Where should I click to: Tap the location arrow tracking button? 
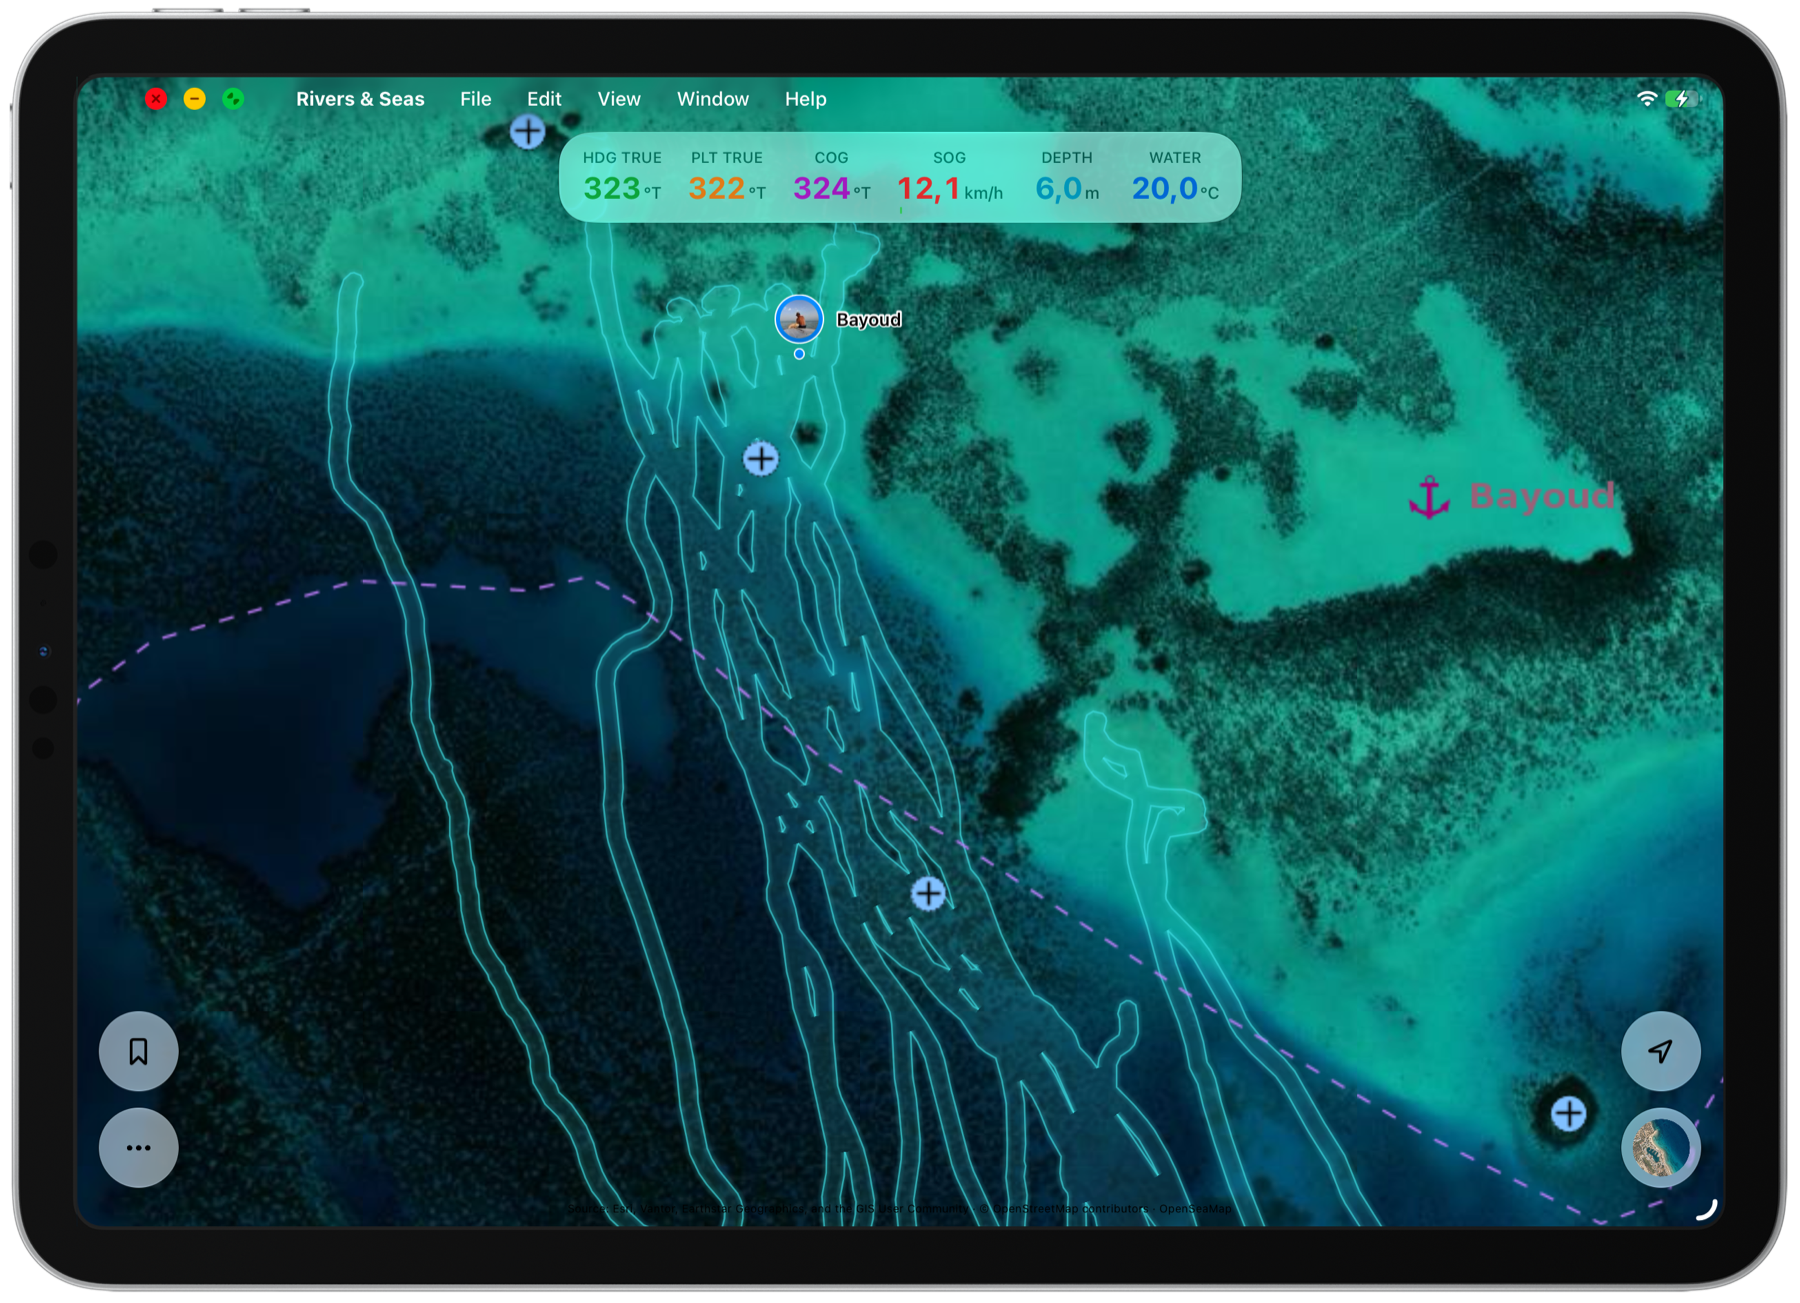pyautogui.click(x=1660, y=1051)
